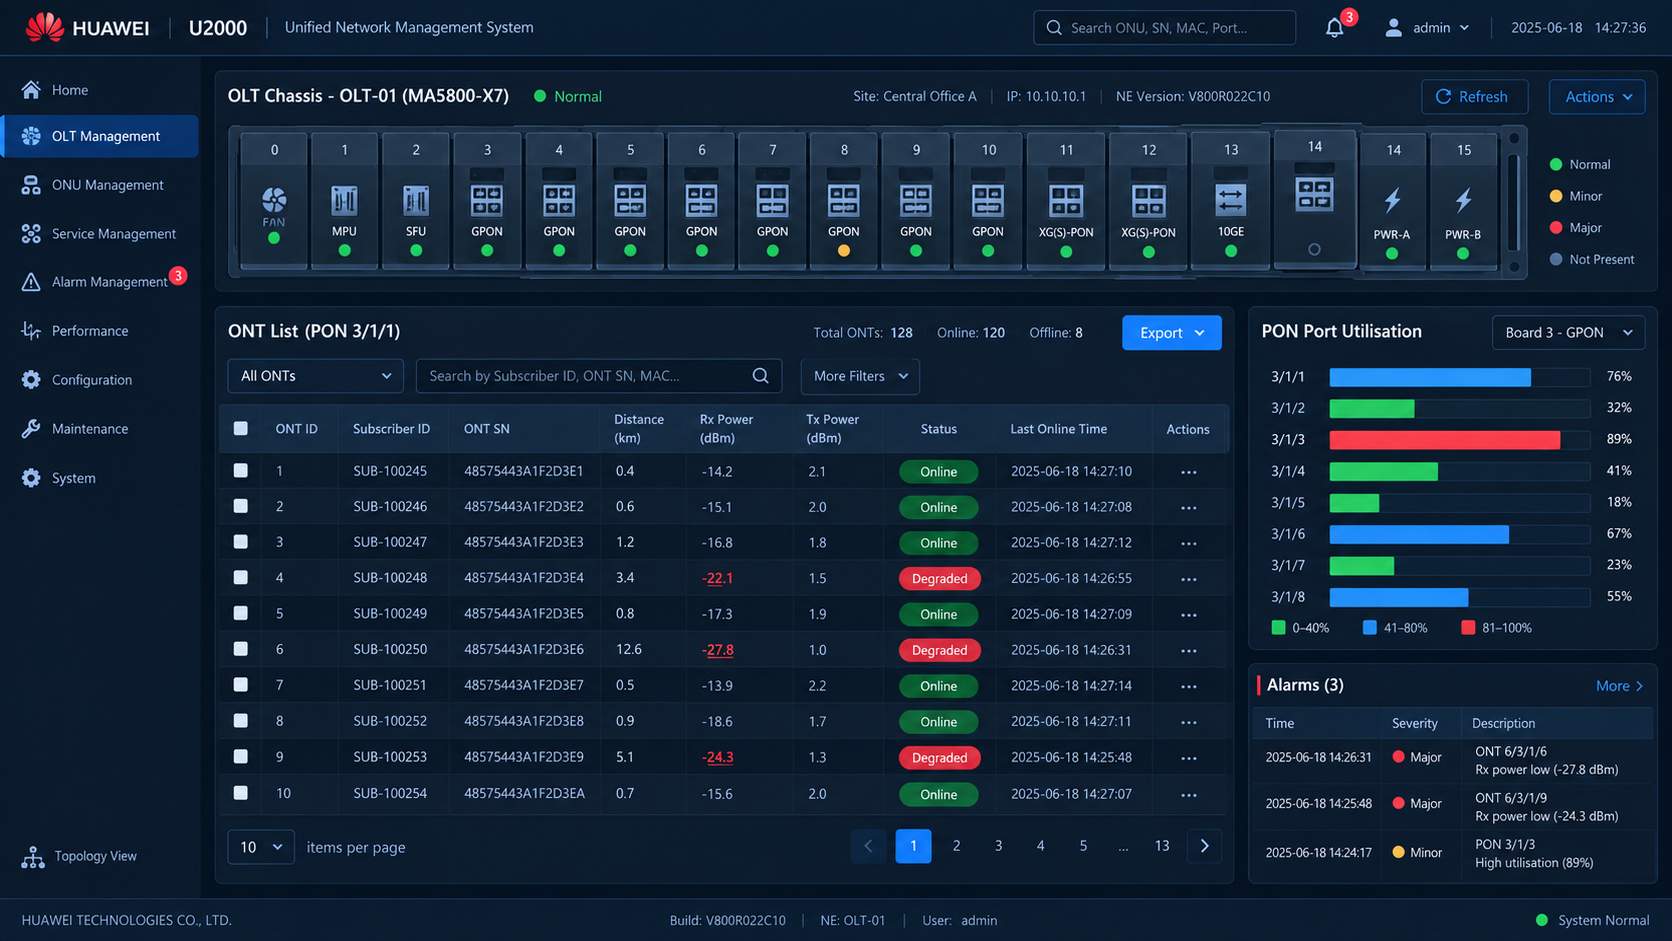Screen dimensions: 1672x941
Task: Expand the More Filters dropdown
Action: (860, 376)
